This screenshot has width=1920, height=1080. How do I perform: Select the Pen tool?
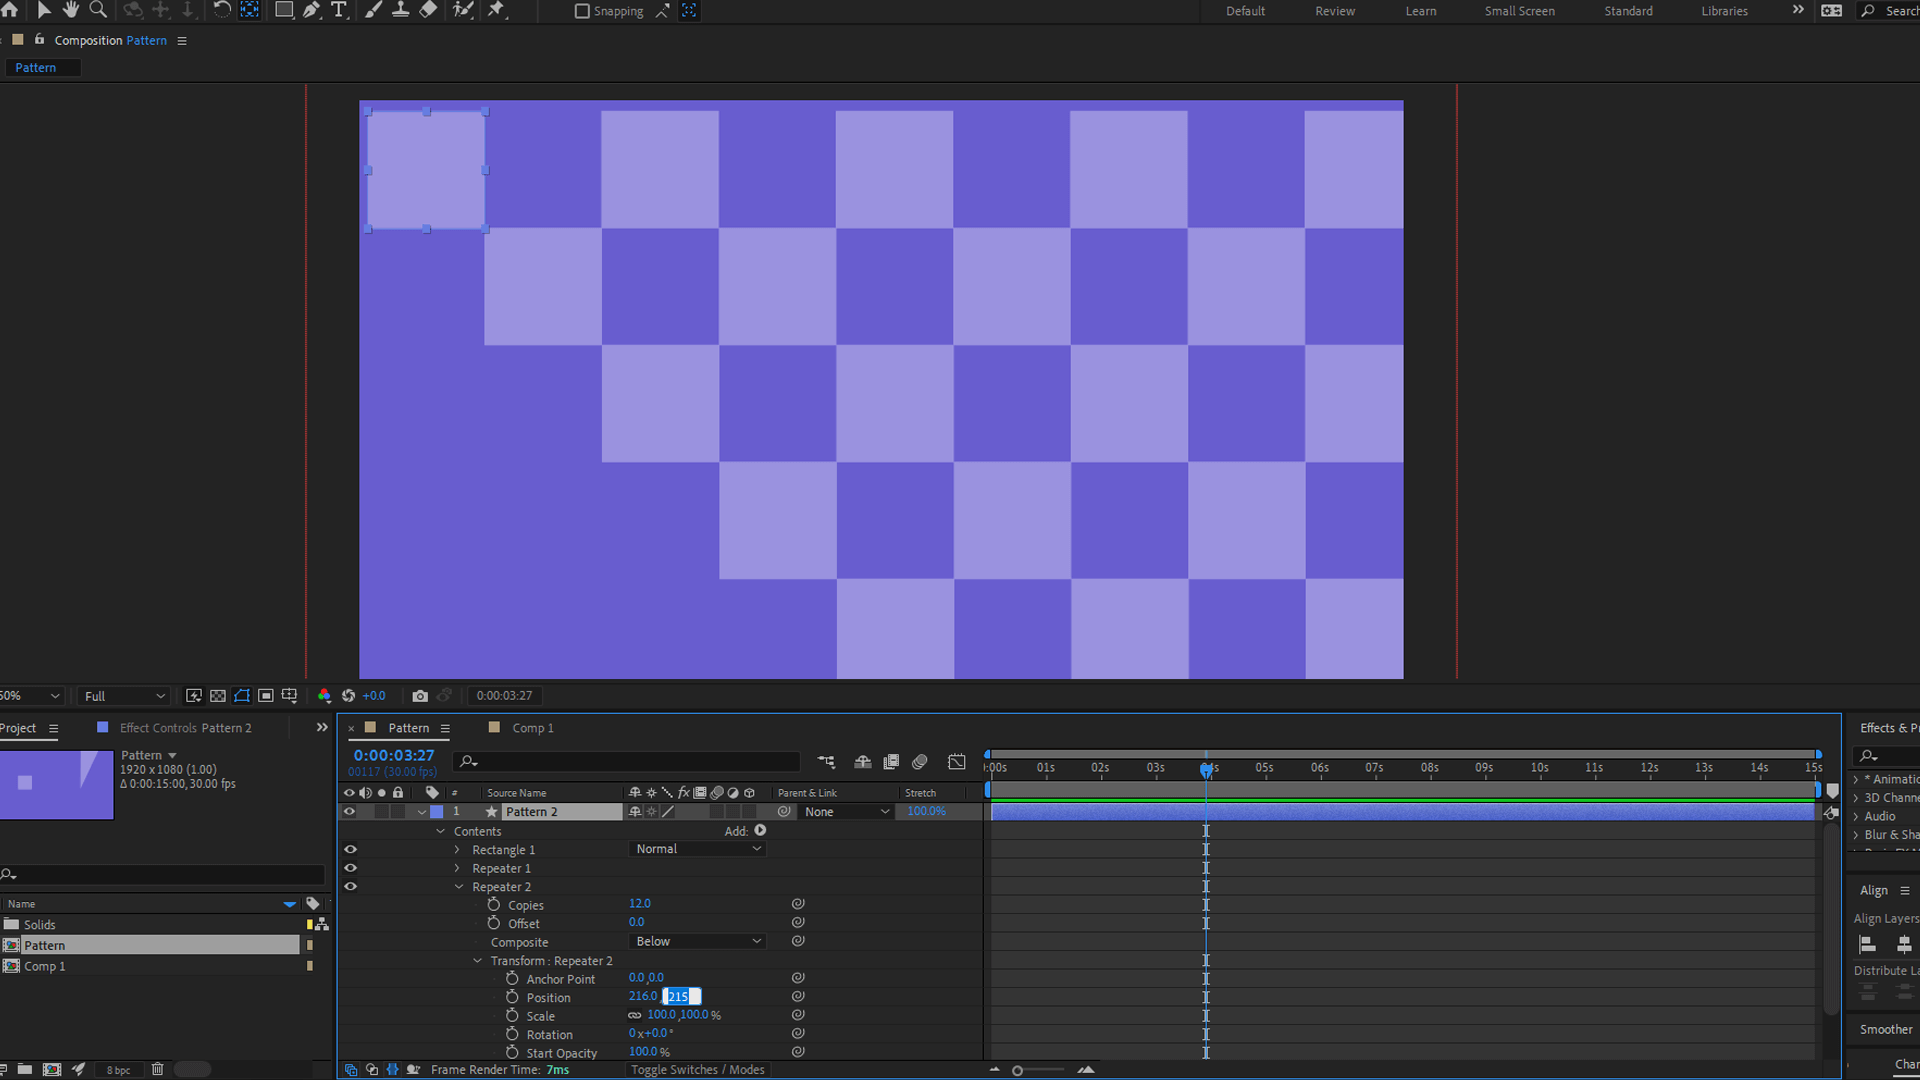(x=311, y=10)
